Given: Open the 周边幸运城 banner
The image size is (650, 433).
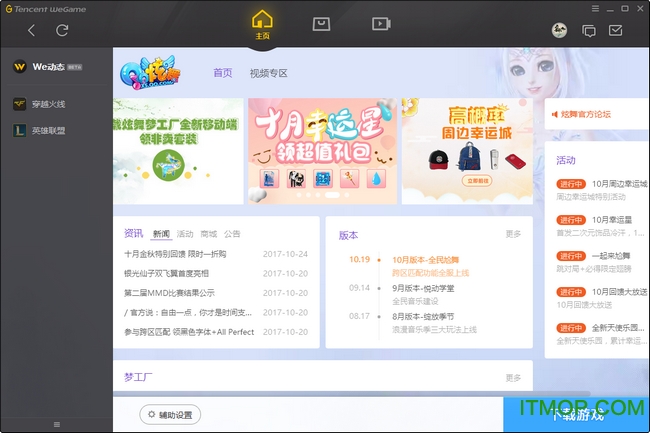Looking at the screenshot, I should point(467,151).
